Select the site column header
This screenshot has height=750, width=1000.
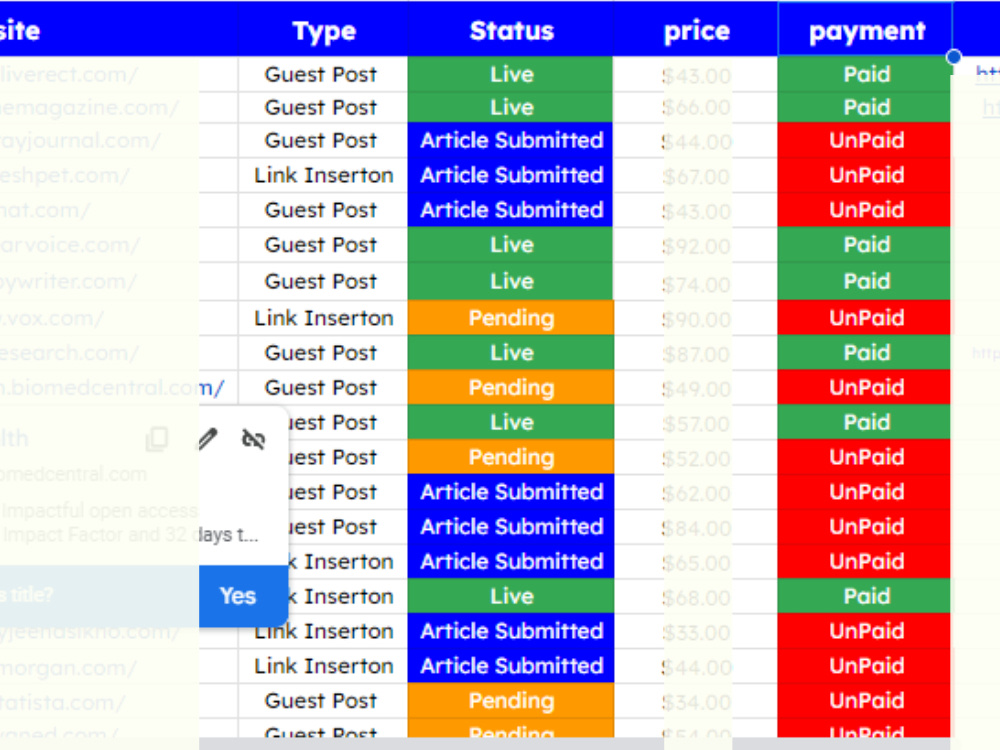pyautogui.click(x=119, y=30)
